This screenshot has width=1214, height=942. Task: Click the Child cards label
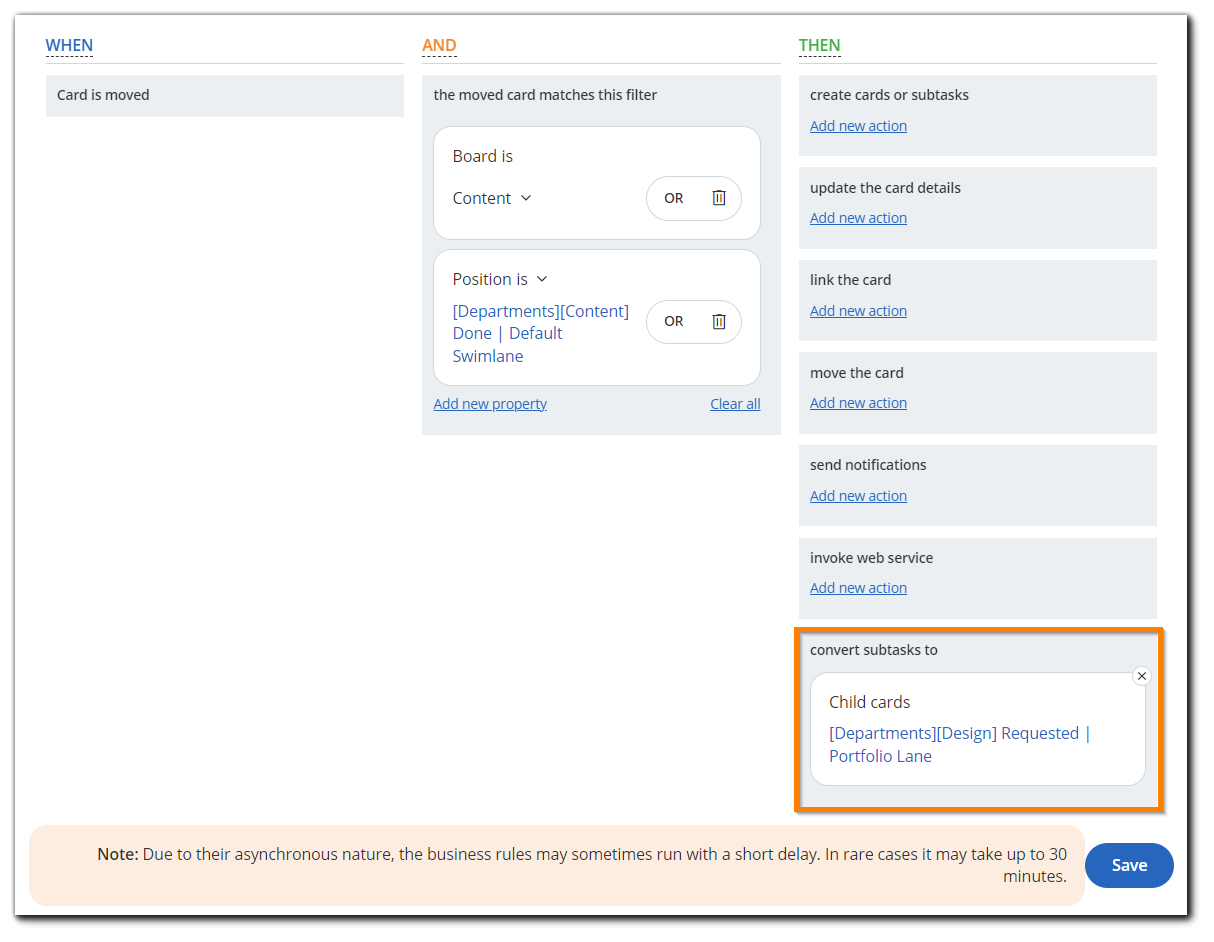(x=870, y=702)
